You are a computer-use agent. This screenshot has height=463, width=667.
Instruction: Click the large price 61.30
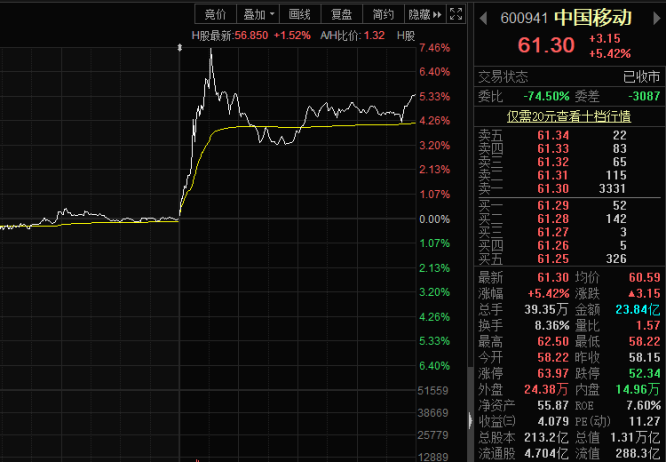tap(546, 45)
